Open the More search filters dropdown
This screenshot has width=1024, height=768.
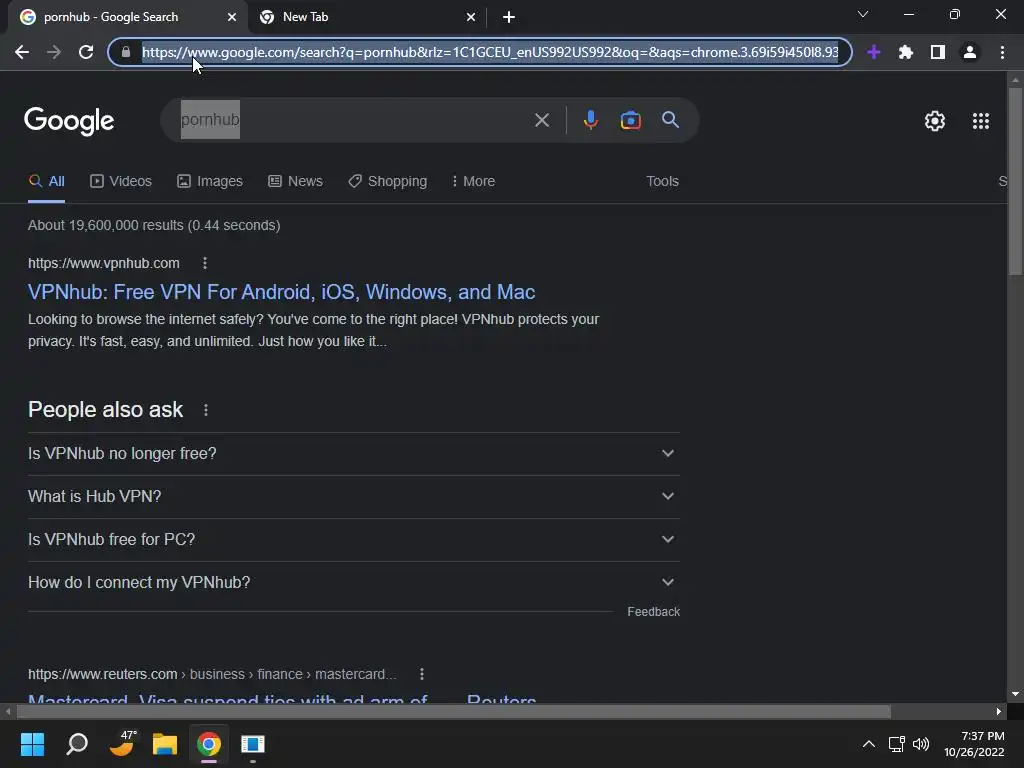[x=473, y=182]
